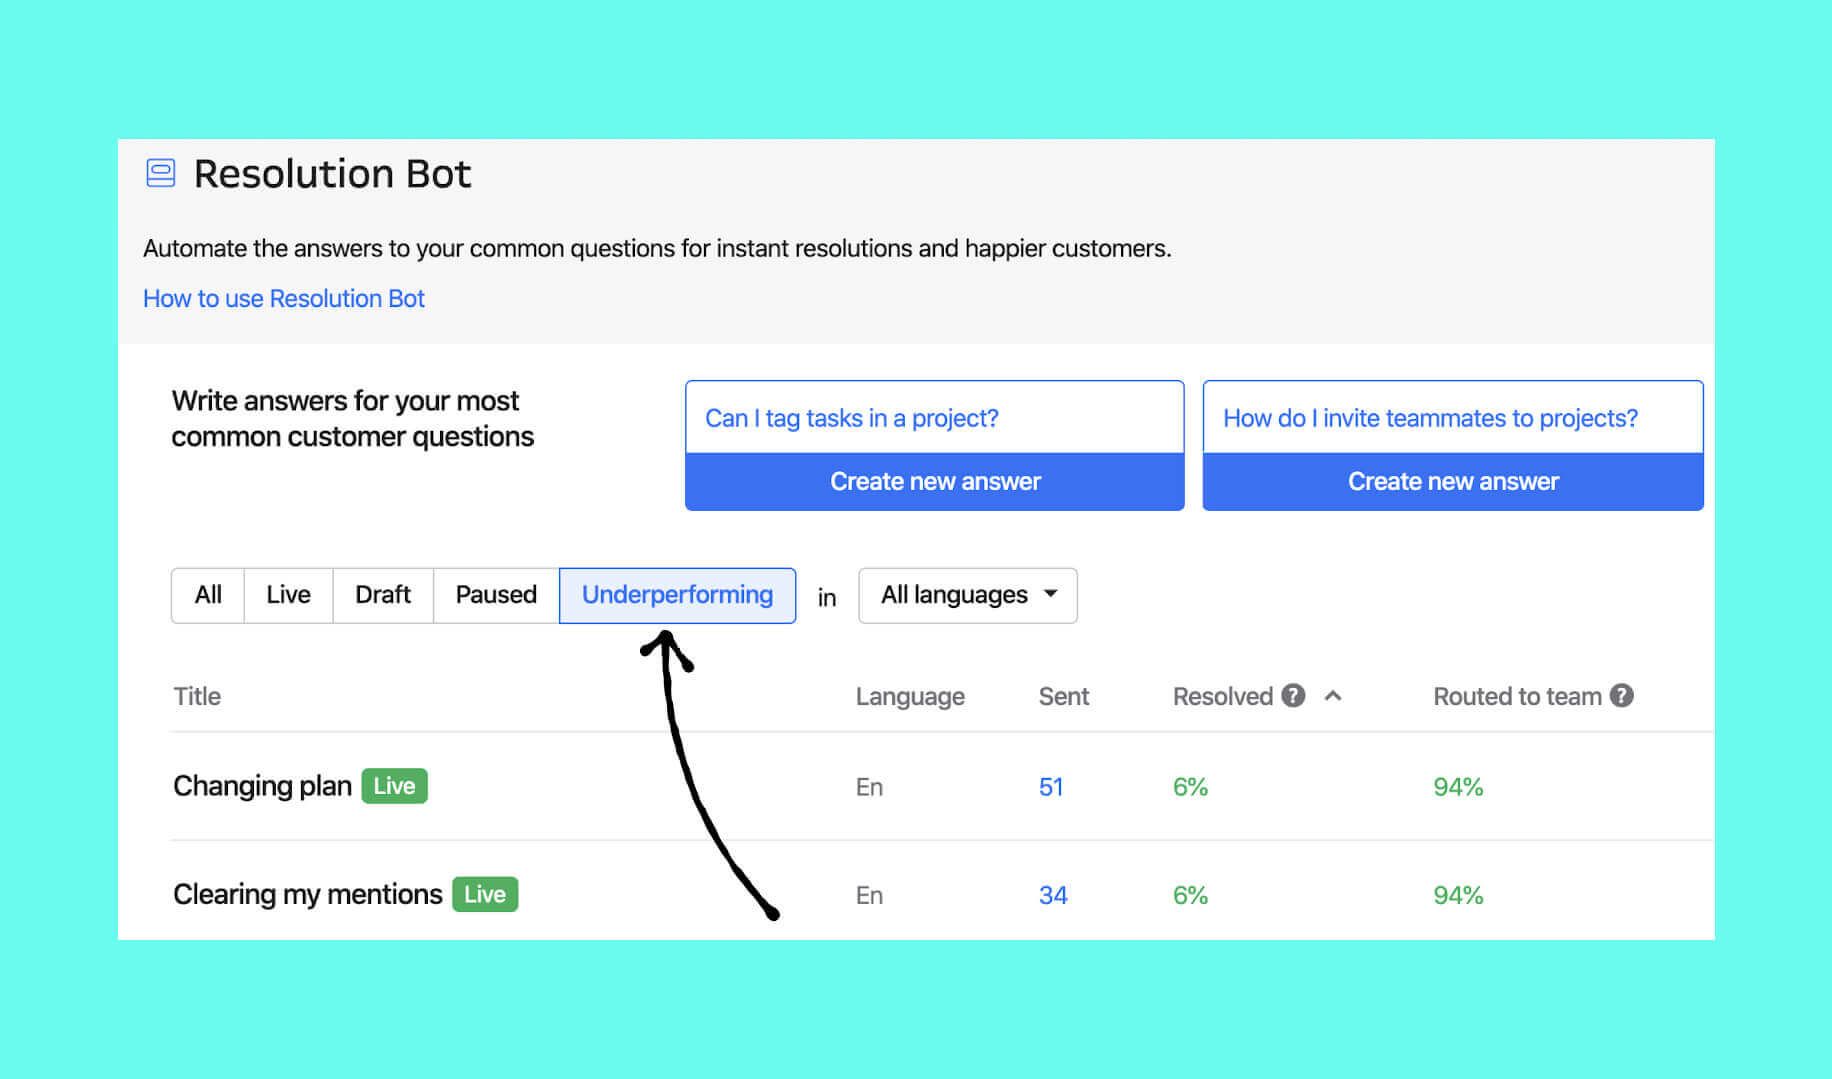
Task: Create new answer for tagging tasks question
Action: [934, 481]
